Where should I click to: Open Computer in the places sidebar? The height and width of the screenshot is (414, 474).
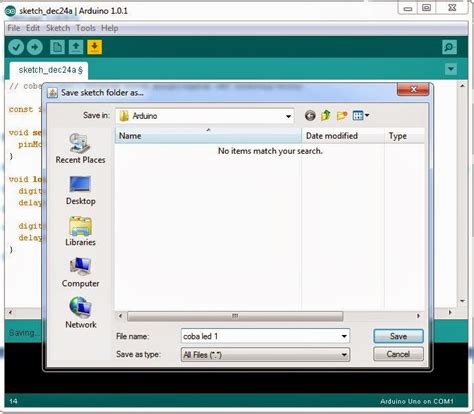click(x=80, y=273)
